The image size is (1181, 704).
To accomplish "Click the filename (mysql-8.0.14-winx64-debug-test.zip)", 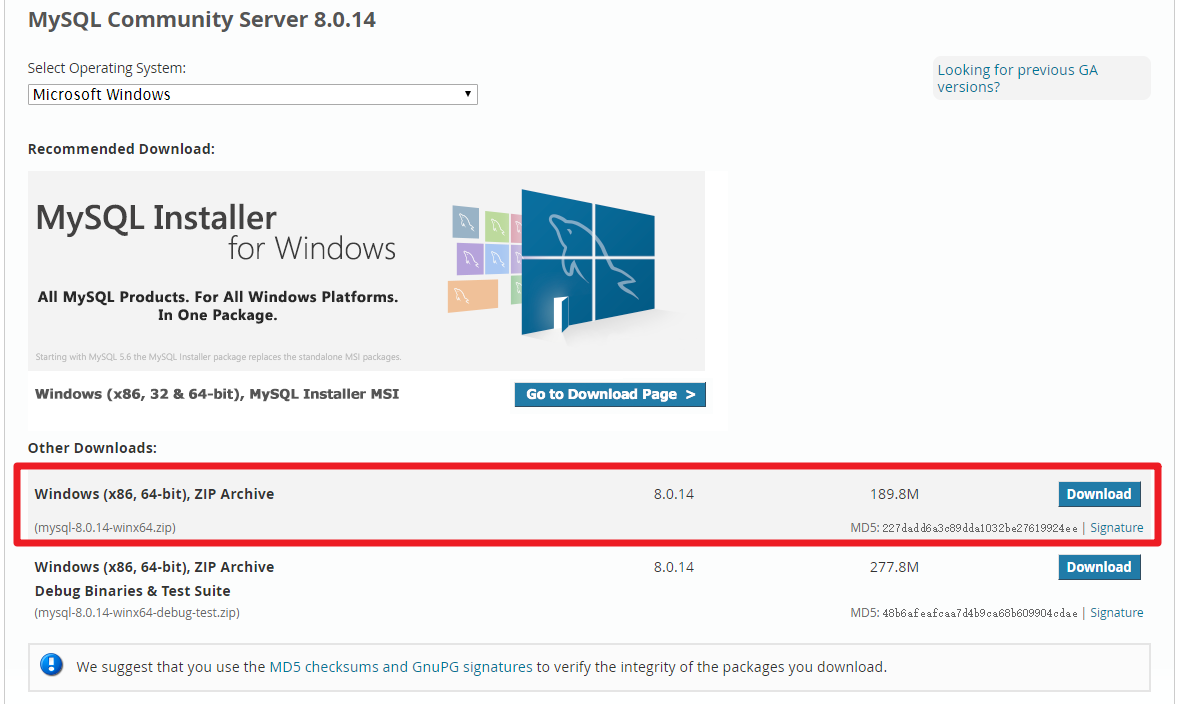I will (x=137, y=613).
